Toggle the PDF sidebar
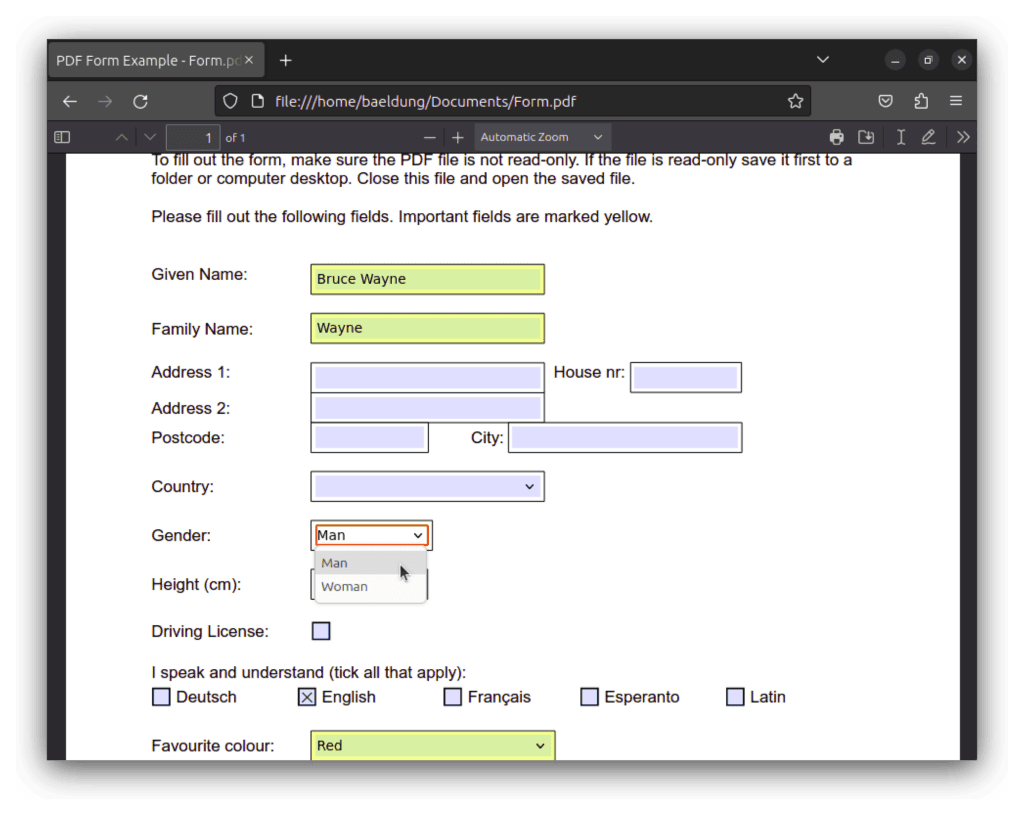 (x=62, y=137)
